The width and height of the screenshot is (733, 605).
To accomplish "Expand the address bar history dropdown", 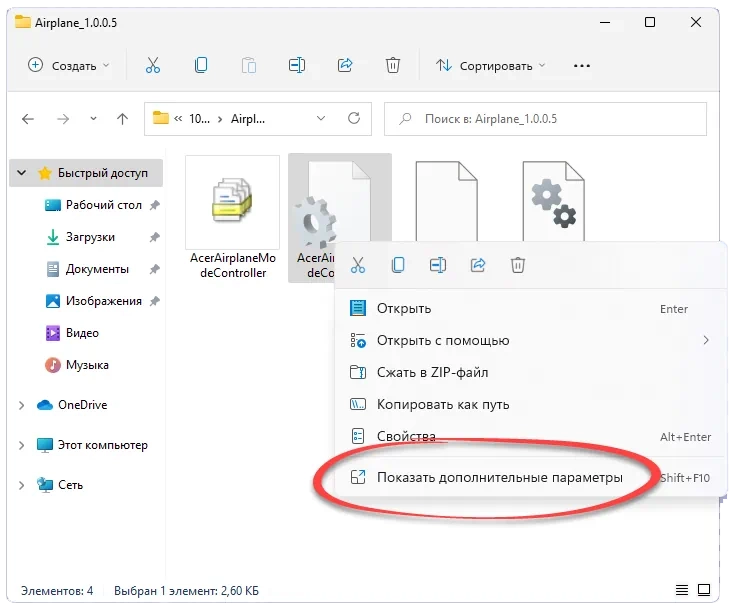I will pos(321,119).
